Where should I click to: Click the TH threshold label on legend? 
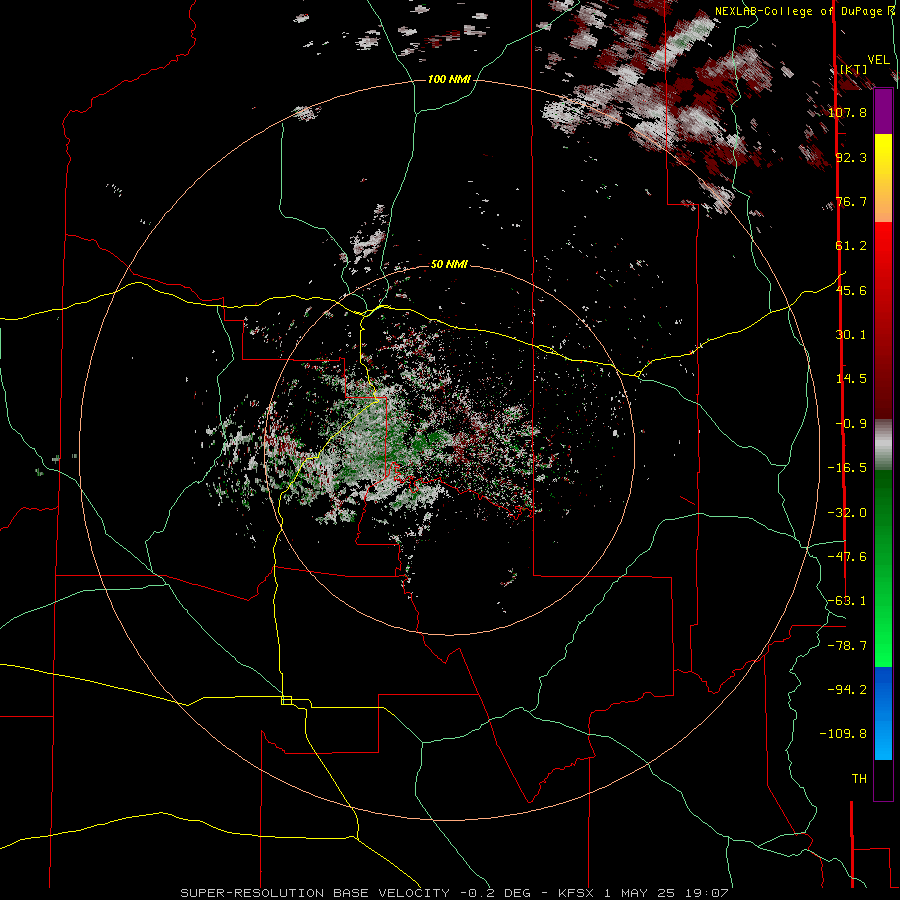pyautogui.click(x=859, y=779)
